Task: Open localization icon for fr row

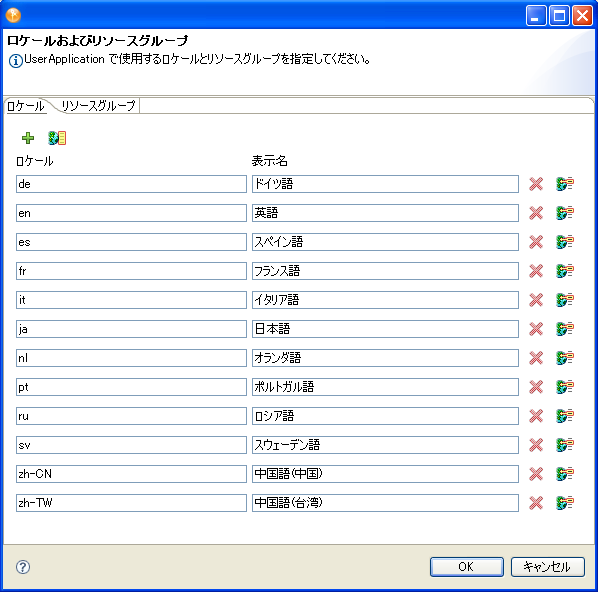Action: pyautogui.click(x=565, y=271)
